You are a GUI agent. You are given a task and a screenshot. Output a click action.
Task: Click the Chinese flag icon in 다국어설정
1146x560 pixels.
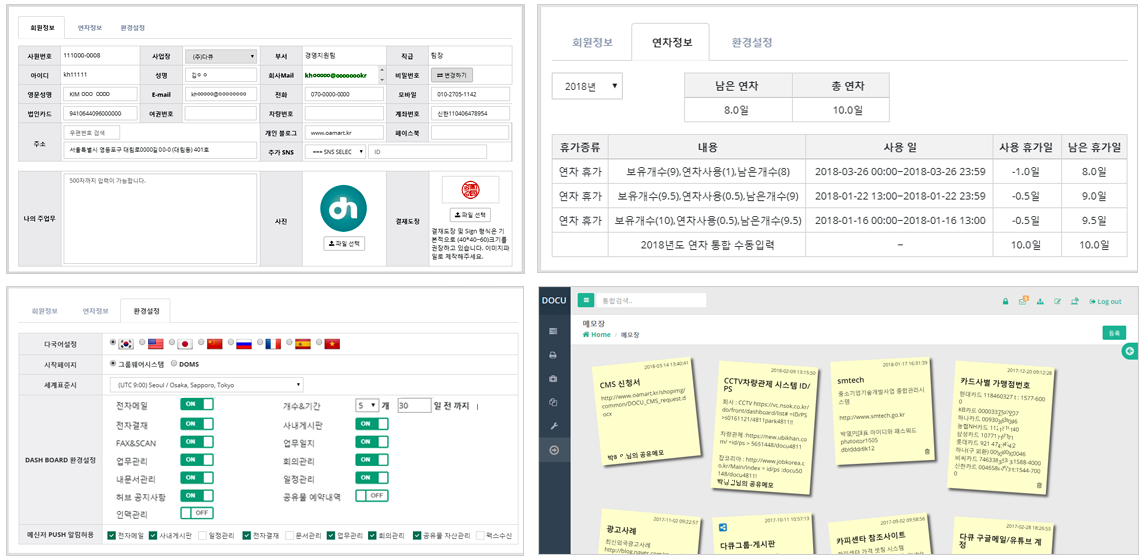click(214, 343)
